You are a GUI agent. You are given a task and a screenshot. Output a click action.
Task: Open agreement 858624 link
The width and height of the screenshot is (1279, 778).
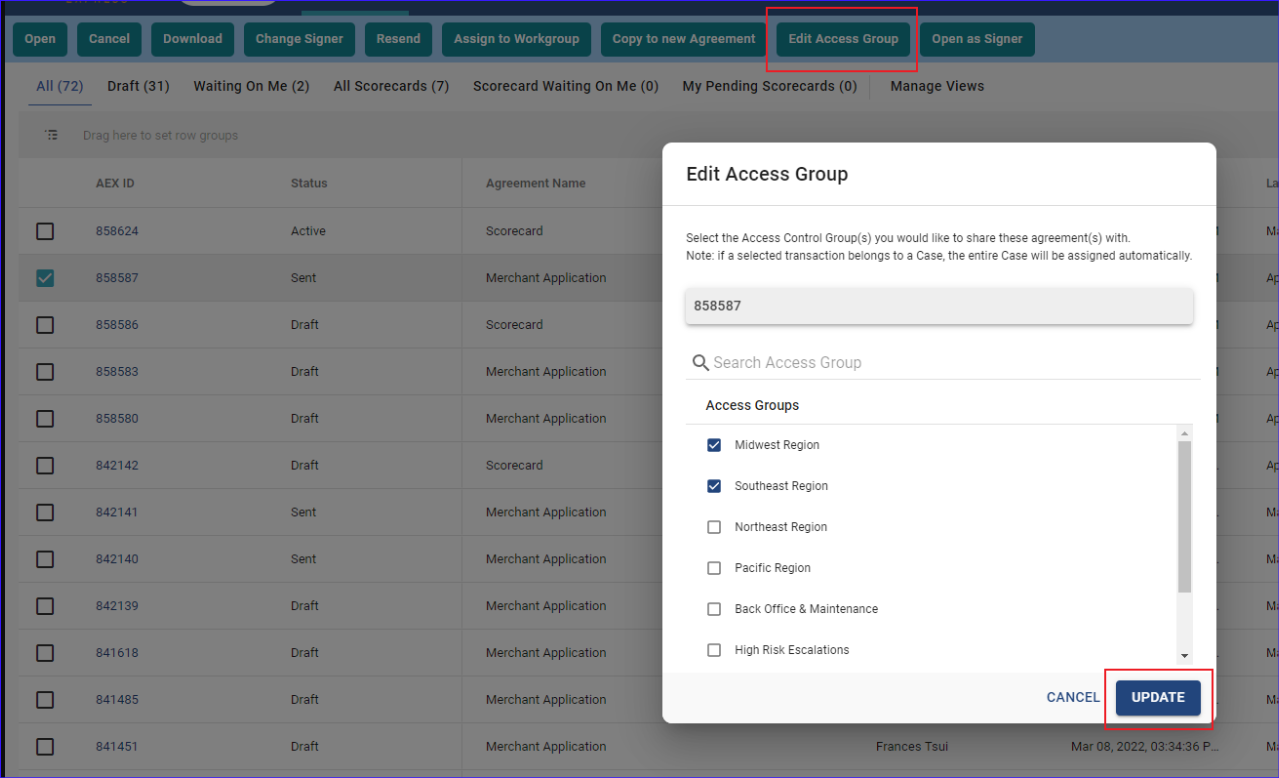(x=117, y=231)
